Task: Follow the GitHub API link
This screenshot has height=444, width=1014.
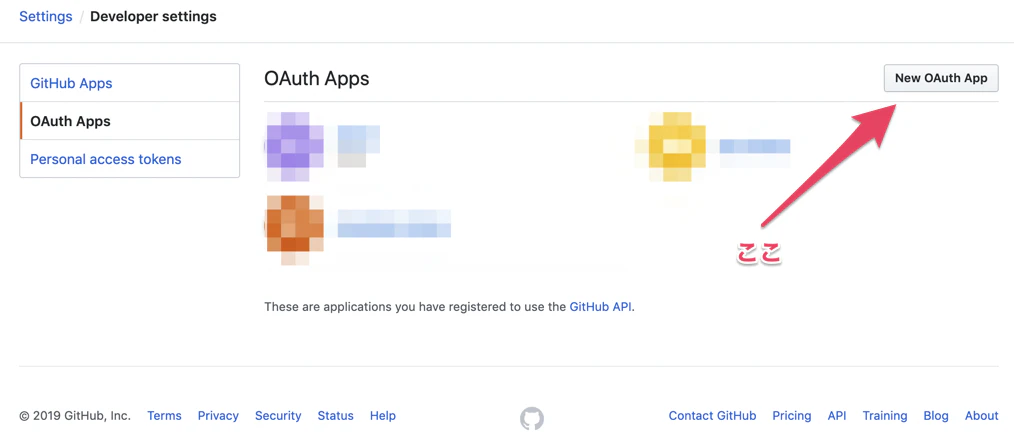Action: point(600,306)
